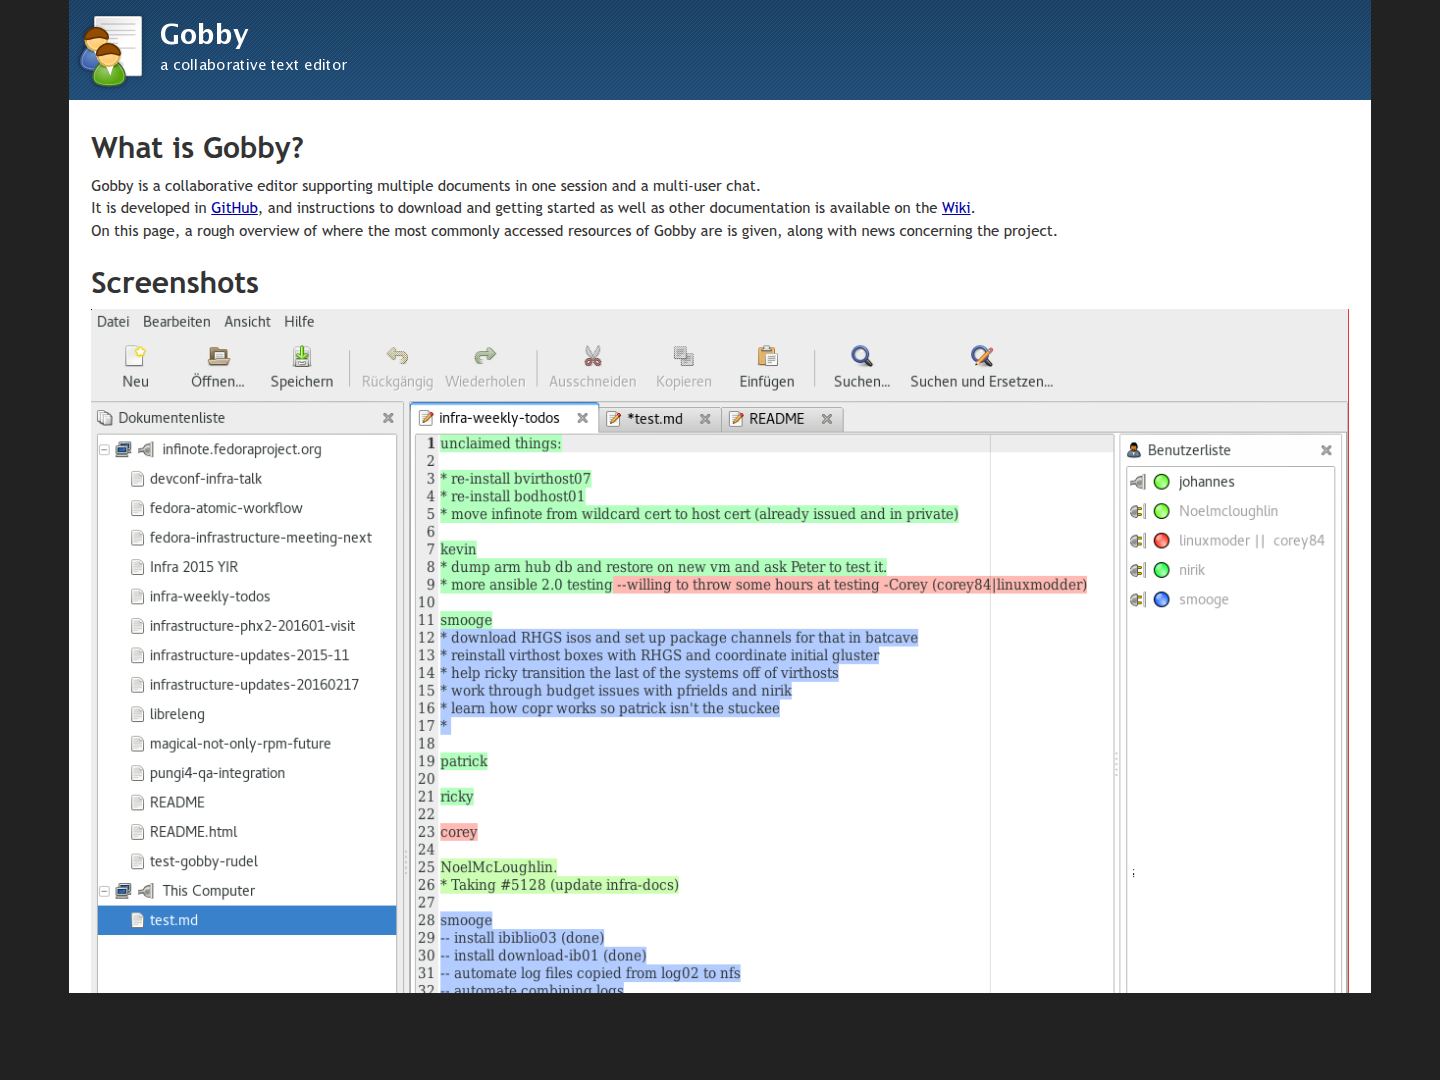Close the *test.md tab

(705, 419)
